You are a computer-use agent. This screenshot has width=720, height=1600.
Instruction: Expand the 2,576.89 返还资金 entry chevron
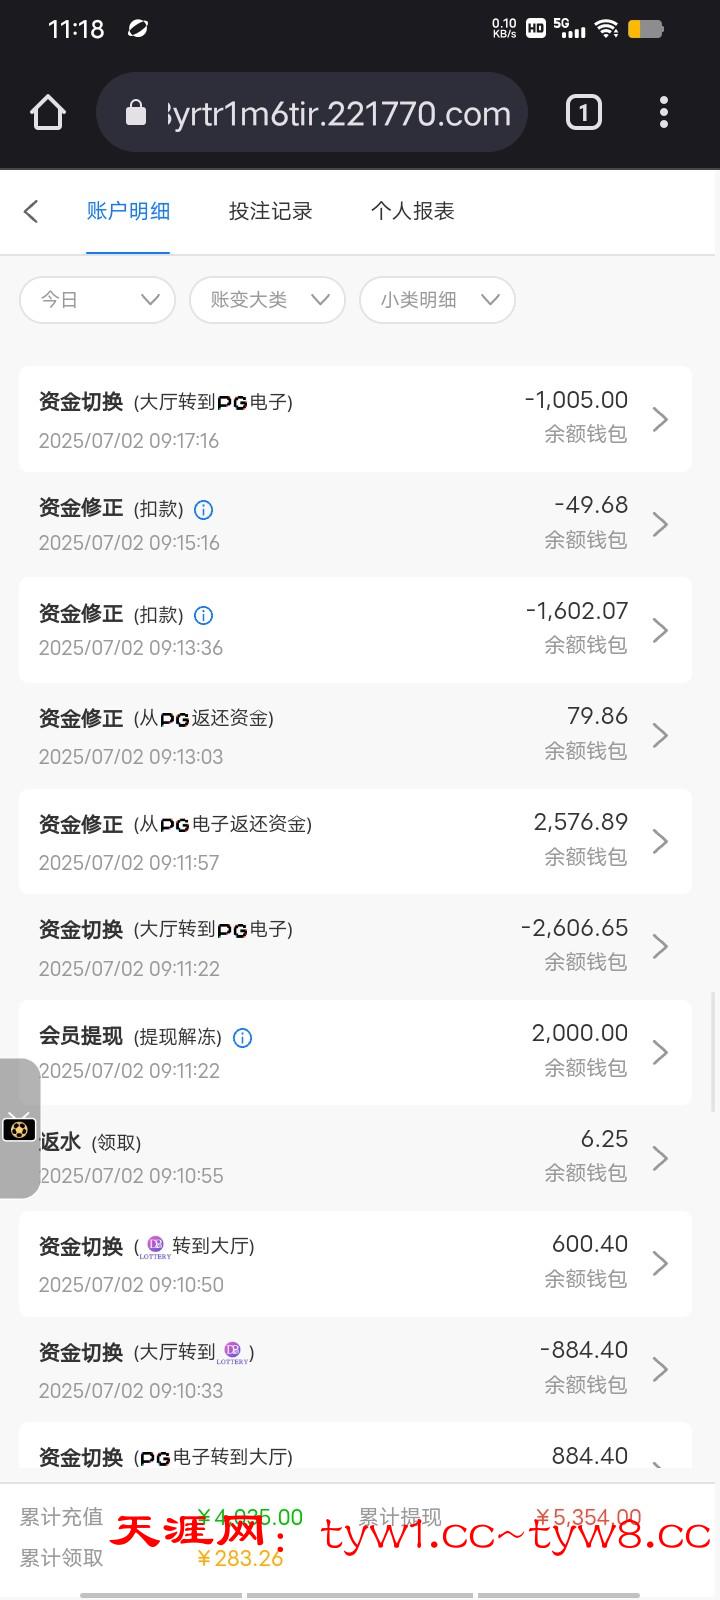pyautogui.click(x=660, y=842)
